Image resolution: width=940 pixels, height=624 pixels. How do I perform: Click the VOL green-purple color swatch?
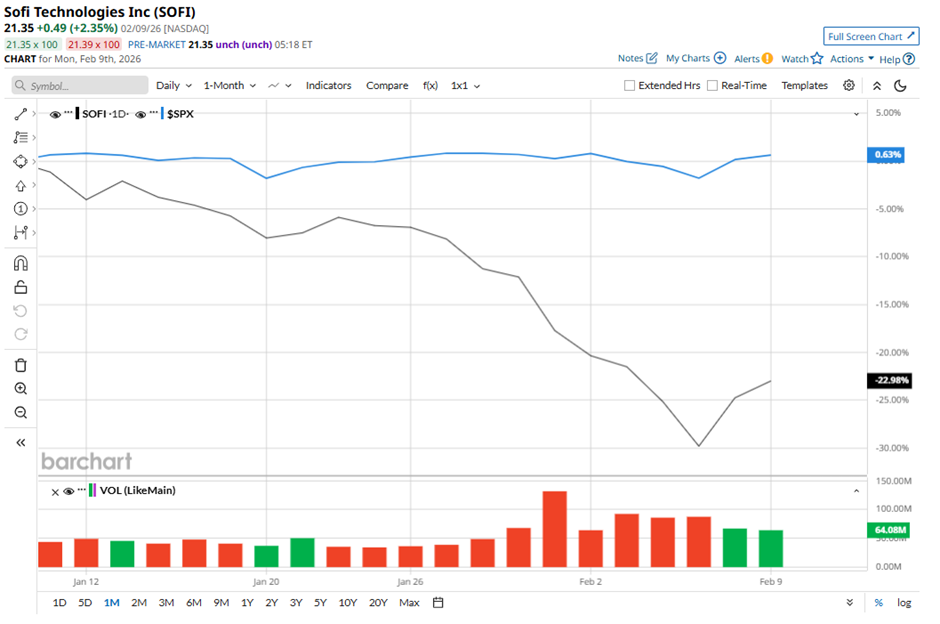pyautogui.click(x=92, y=490)
